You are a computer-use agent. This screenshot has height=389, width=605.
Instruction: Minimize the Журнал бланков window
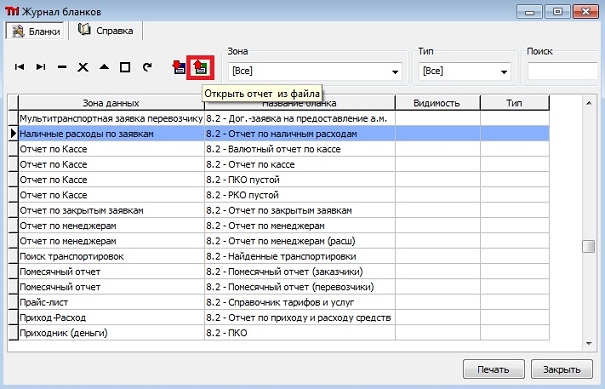[529, 12]
